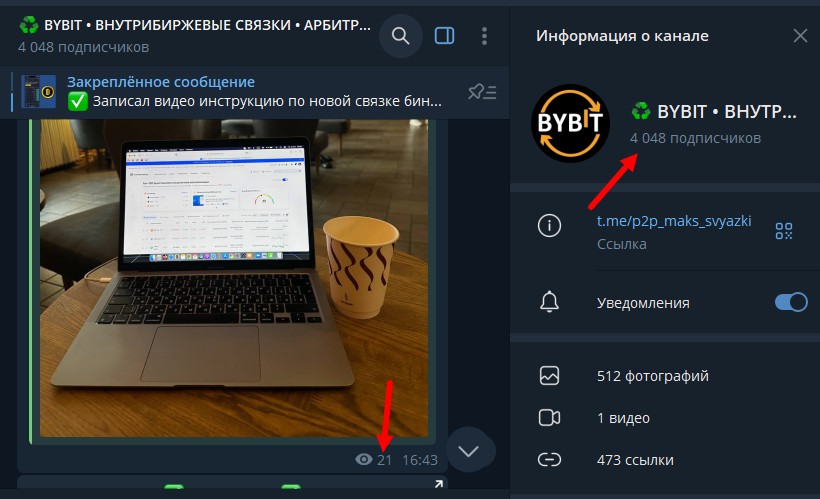Open the BYBIT channel avatar picture
The width and height of the screenshot is (820, 499).
click(x=571, y=123)
